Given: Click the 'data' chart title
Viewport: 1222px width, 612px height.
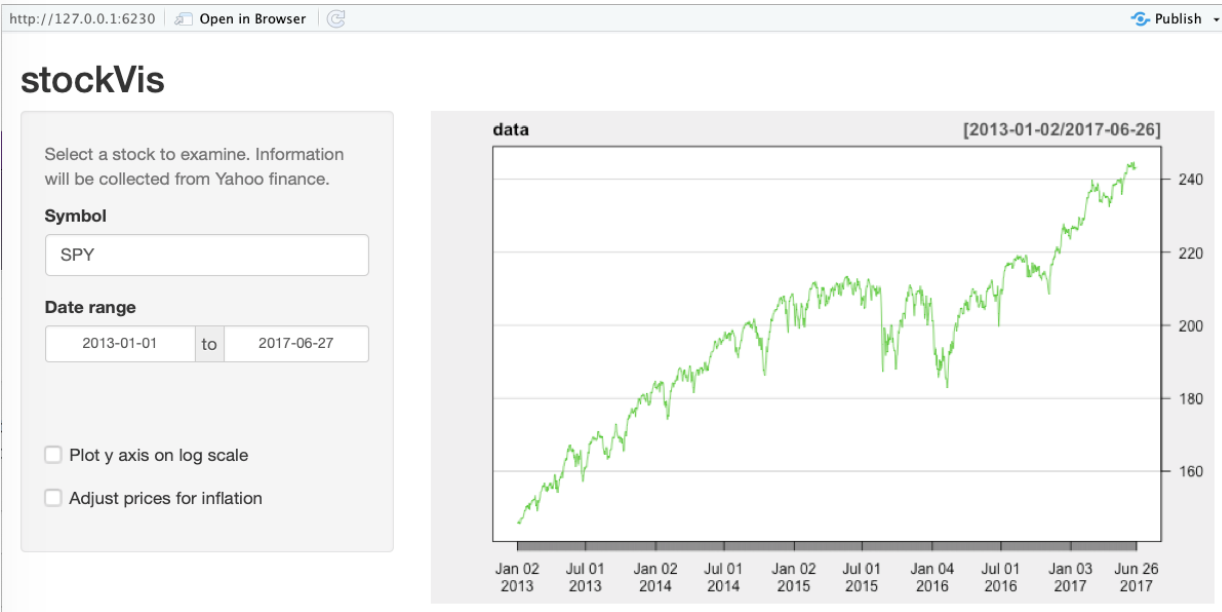Looking at the screenshot, I should (x=511, y=130).
